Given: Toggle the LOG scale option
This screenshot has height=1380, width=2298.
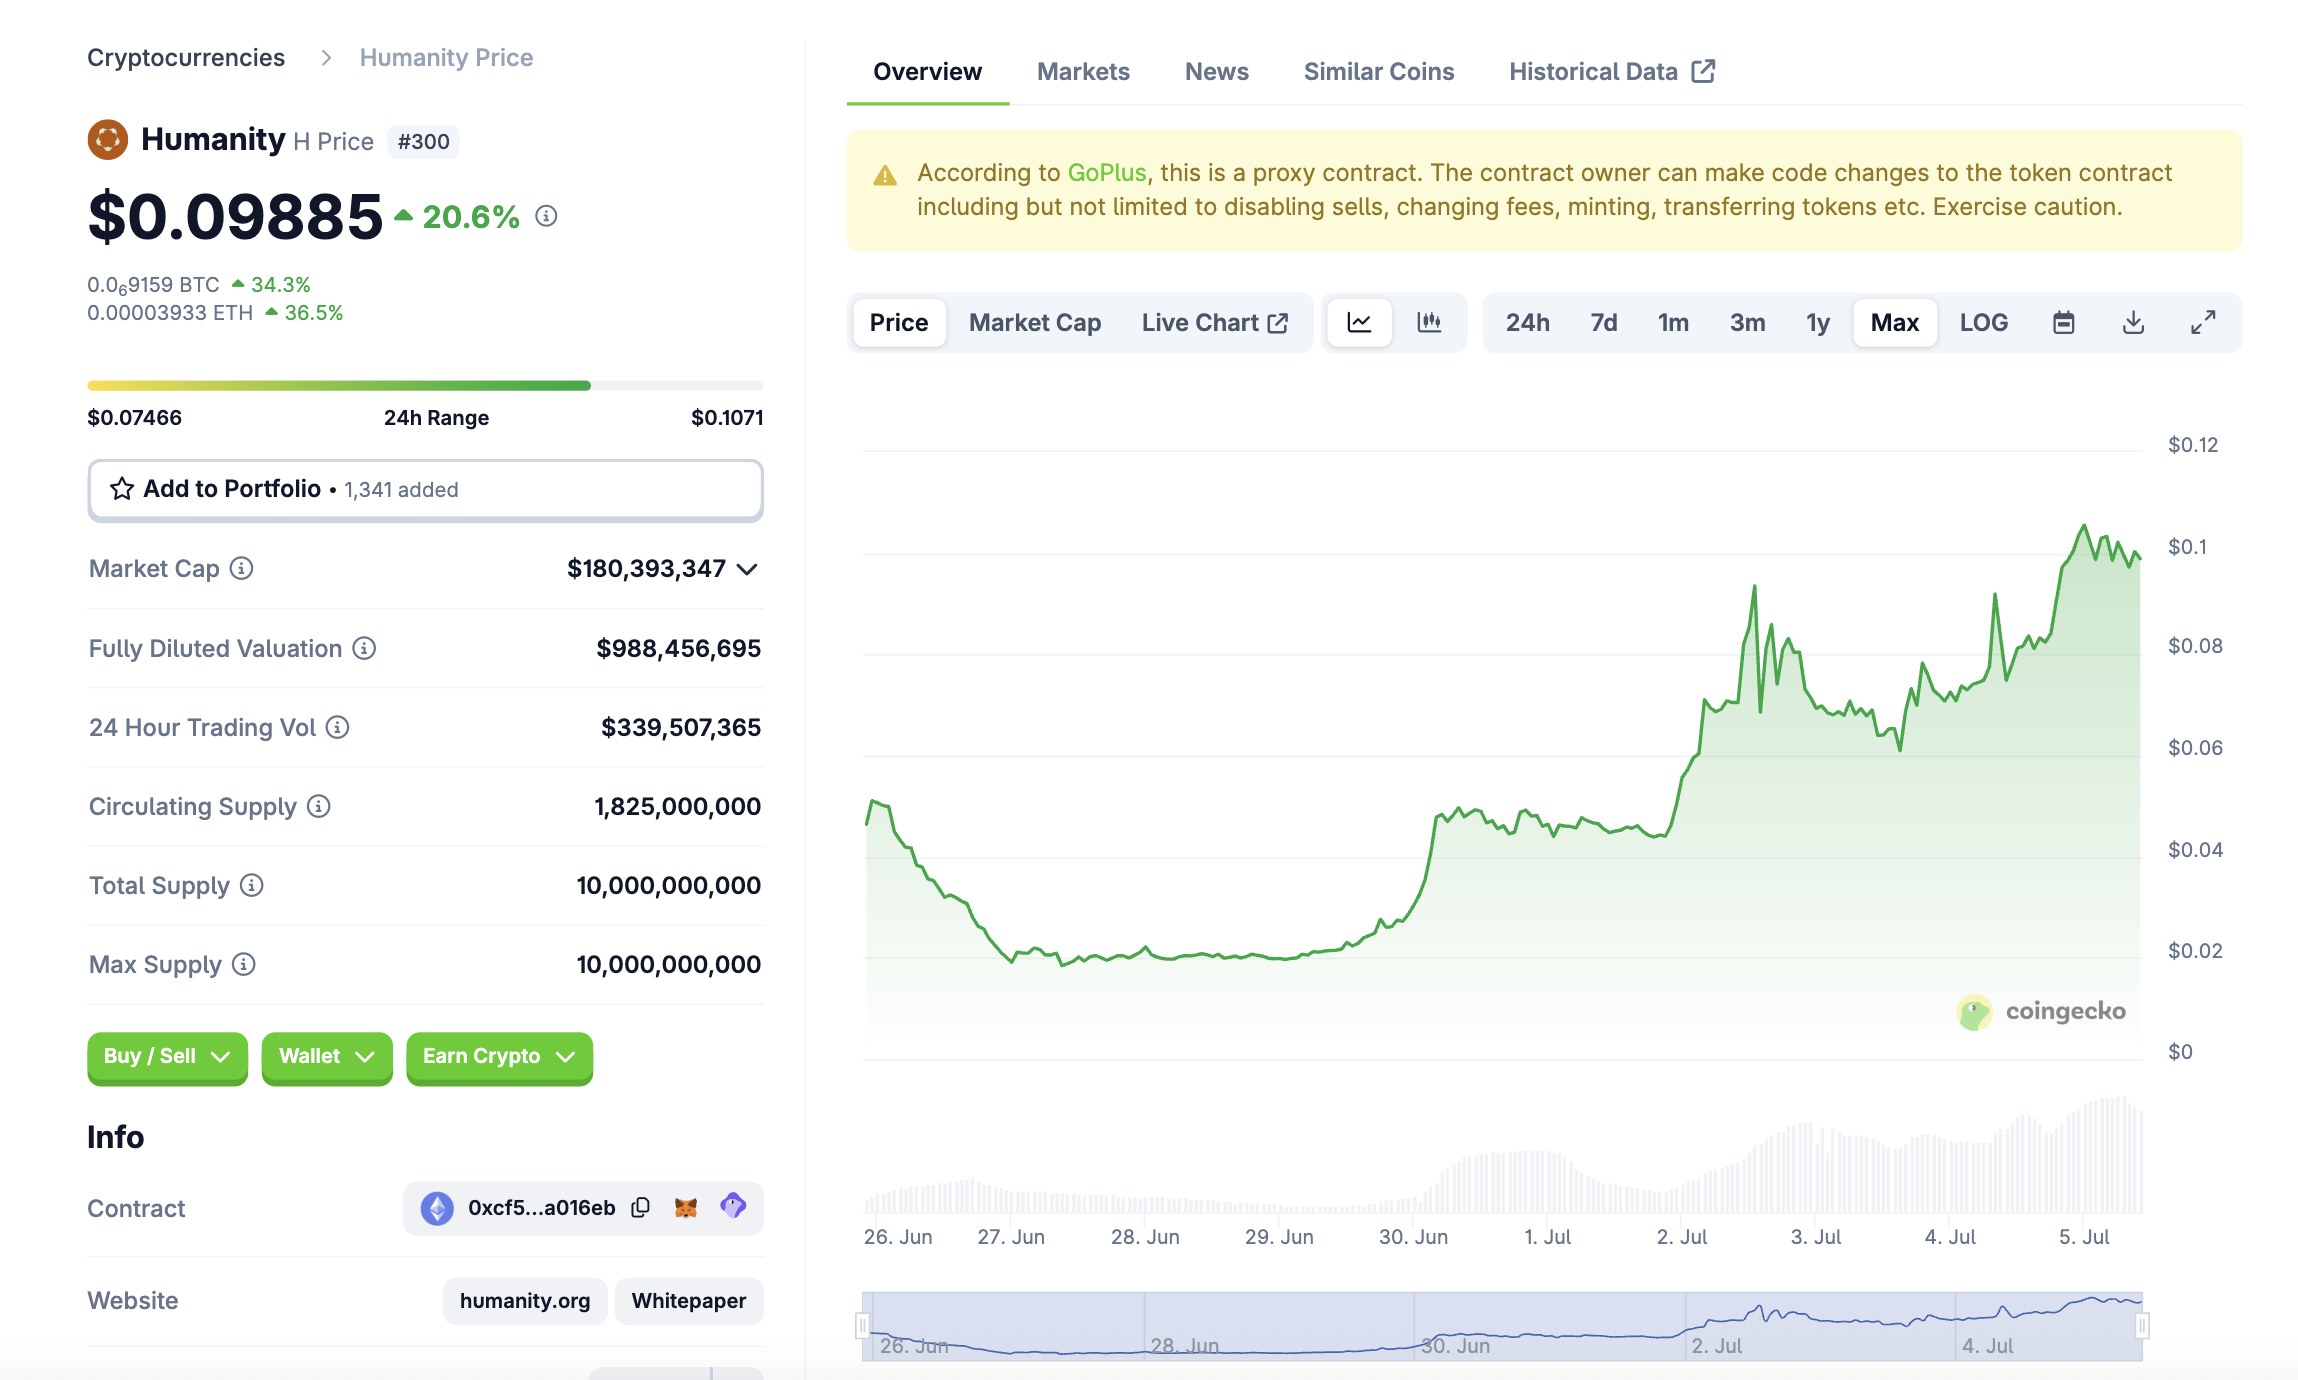Looking at the screenshot, I should [x=1983, y=322].
